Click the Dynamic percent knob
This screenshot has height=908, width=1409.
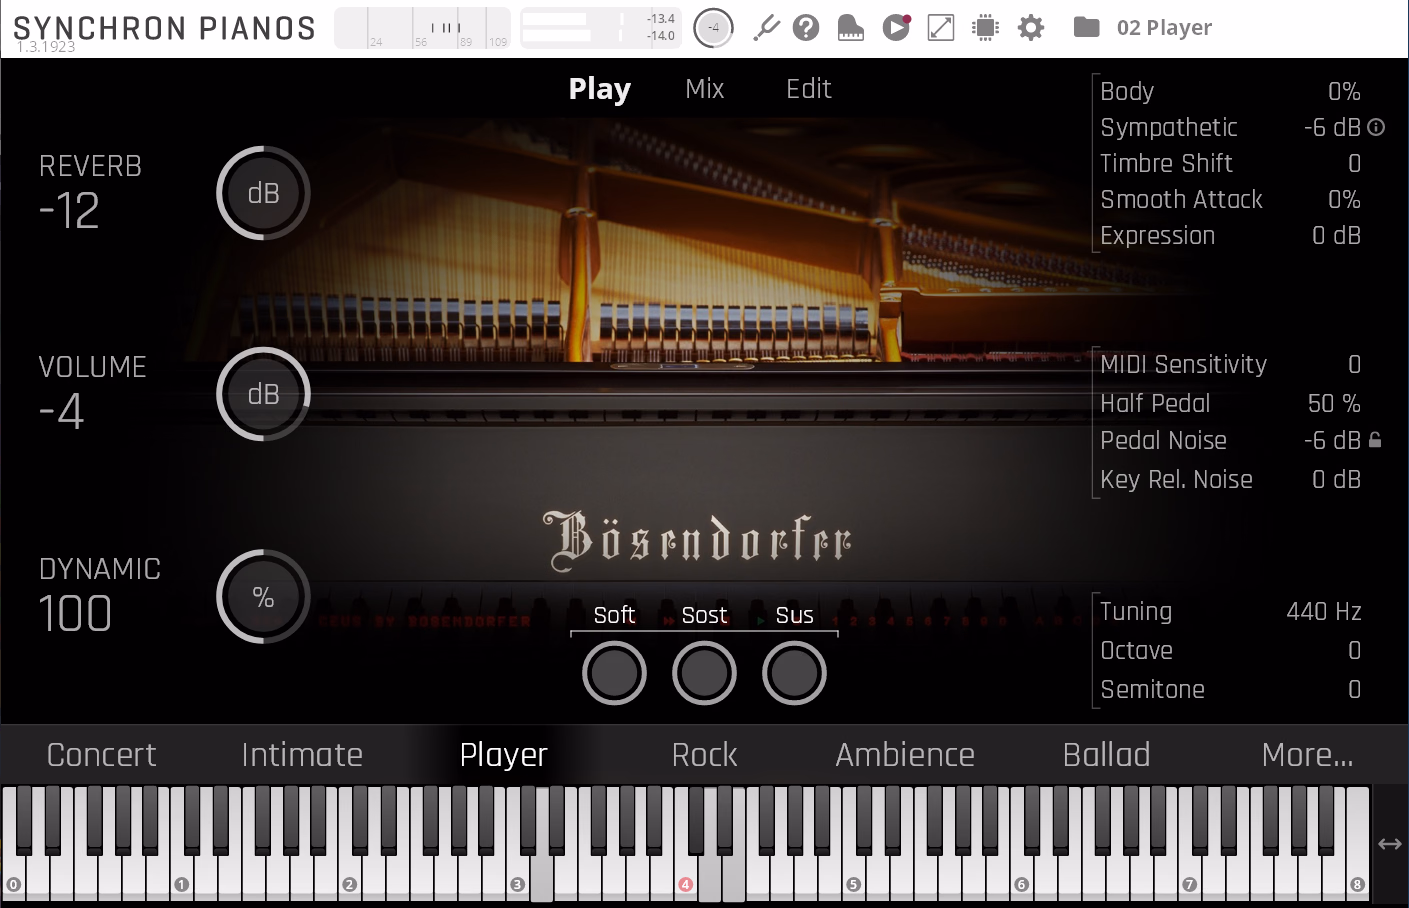[x=263, y=596]
